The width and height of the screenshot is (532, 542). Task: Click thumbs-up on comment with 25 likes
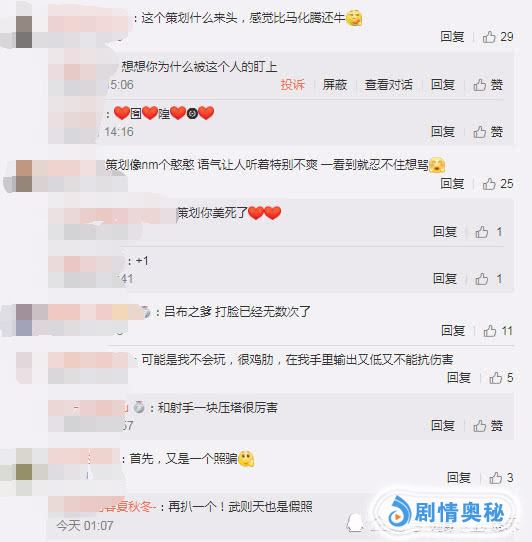point(498,184)
